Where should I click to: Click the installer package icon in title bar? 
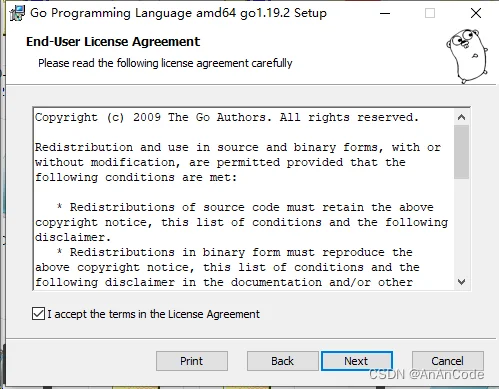[17, 13]
